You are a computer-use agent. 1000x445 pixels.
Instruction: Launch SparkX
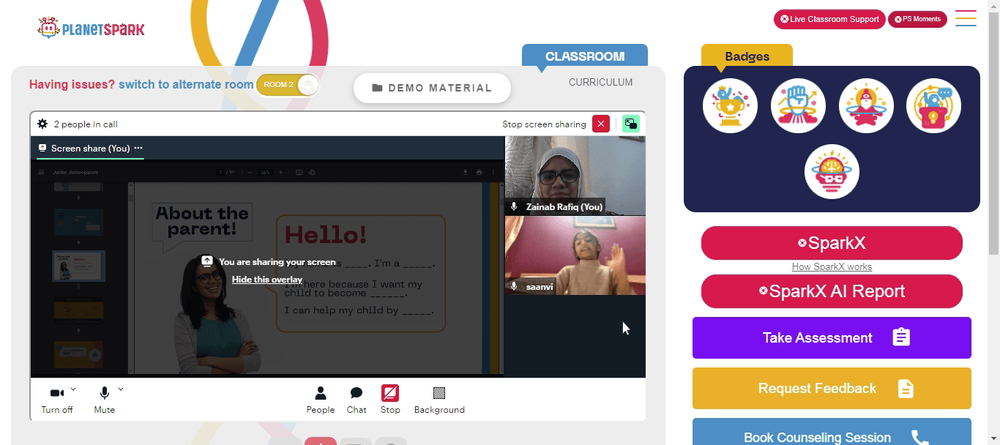coord(832,243)
